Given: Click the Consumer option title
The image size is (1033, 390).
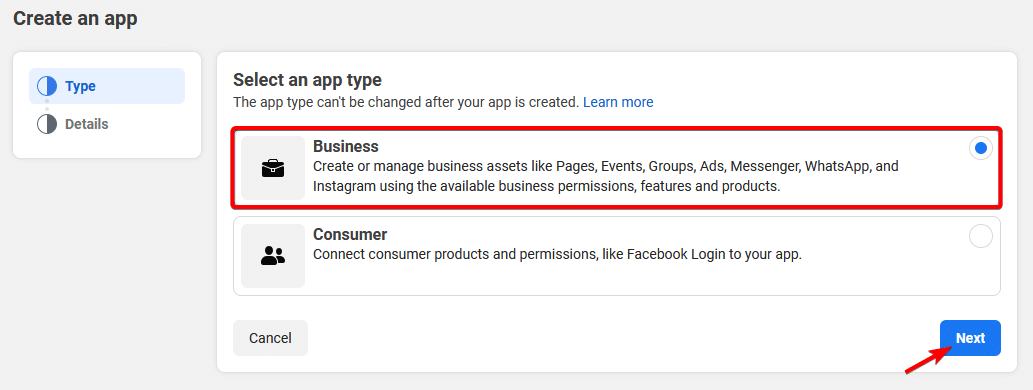Looking at the screenshot, I should point(350,234).
